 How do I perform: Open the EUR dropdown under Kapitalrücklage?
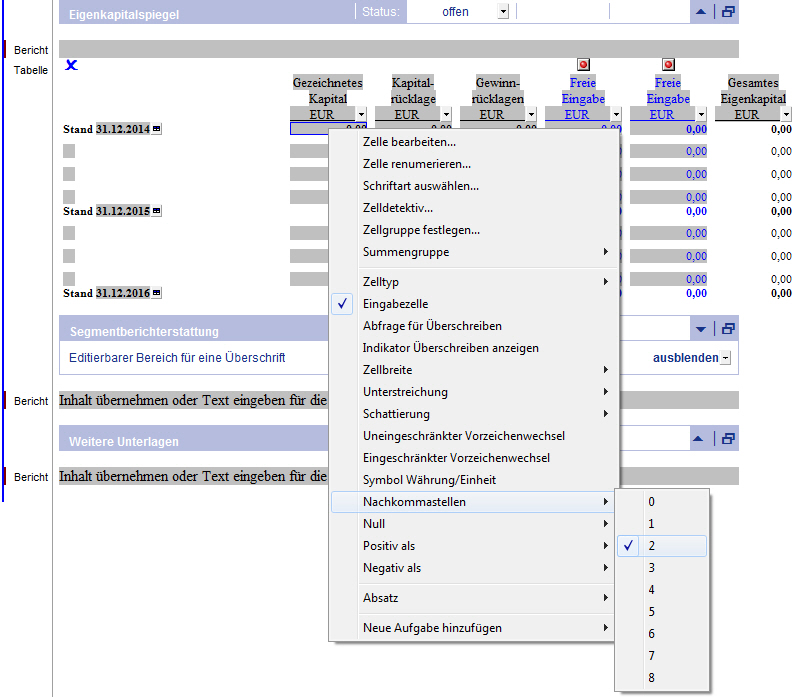(x=446, y=114)
